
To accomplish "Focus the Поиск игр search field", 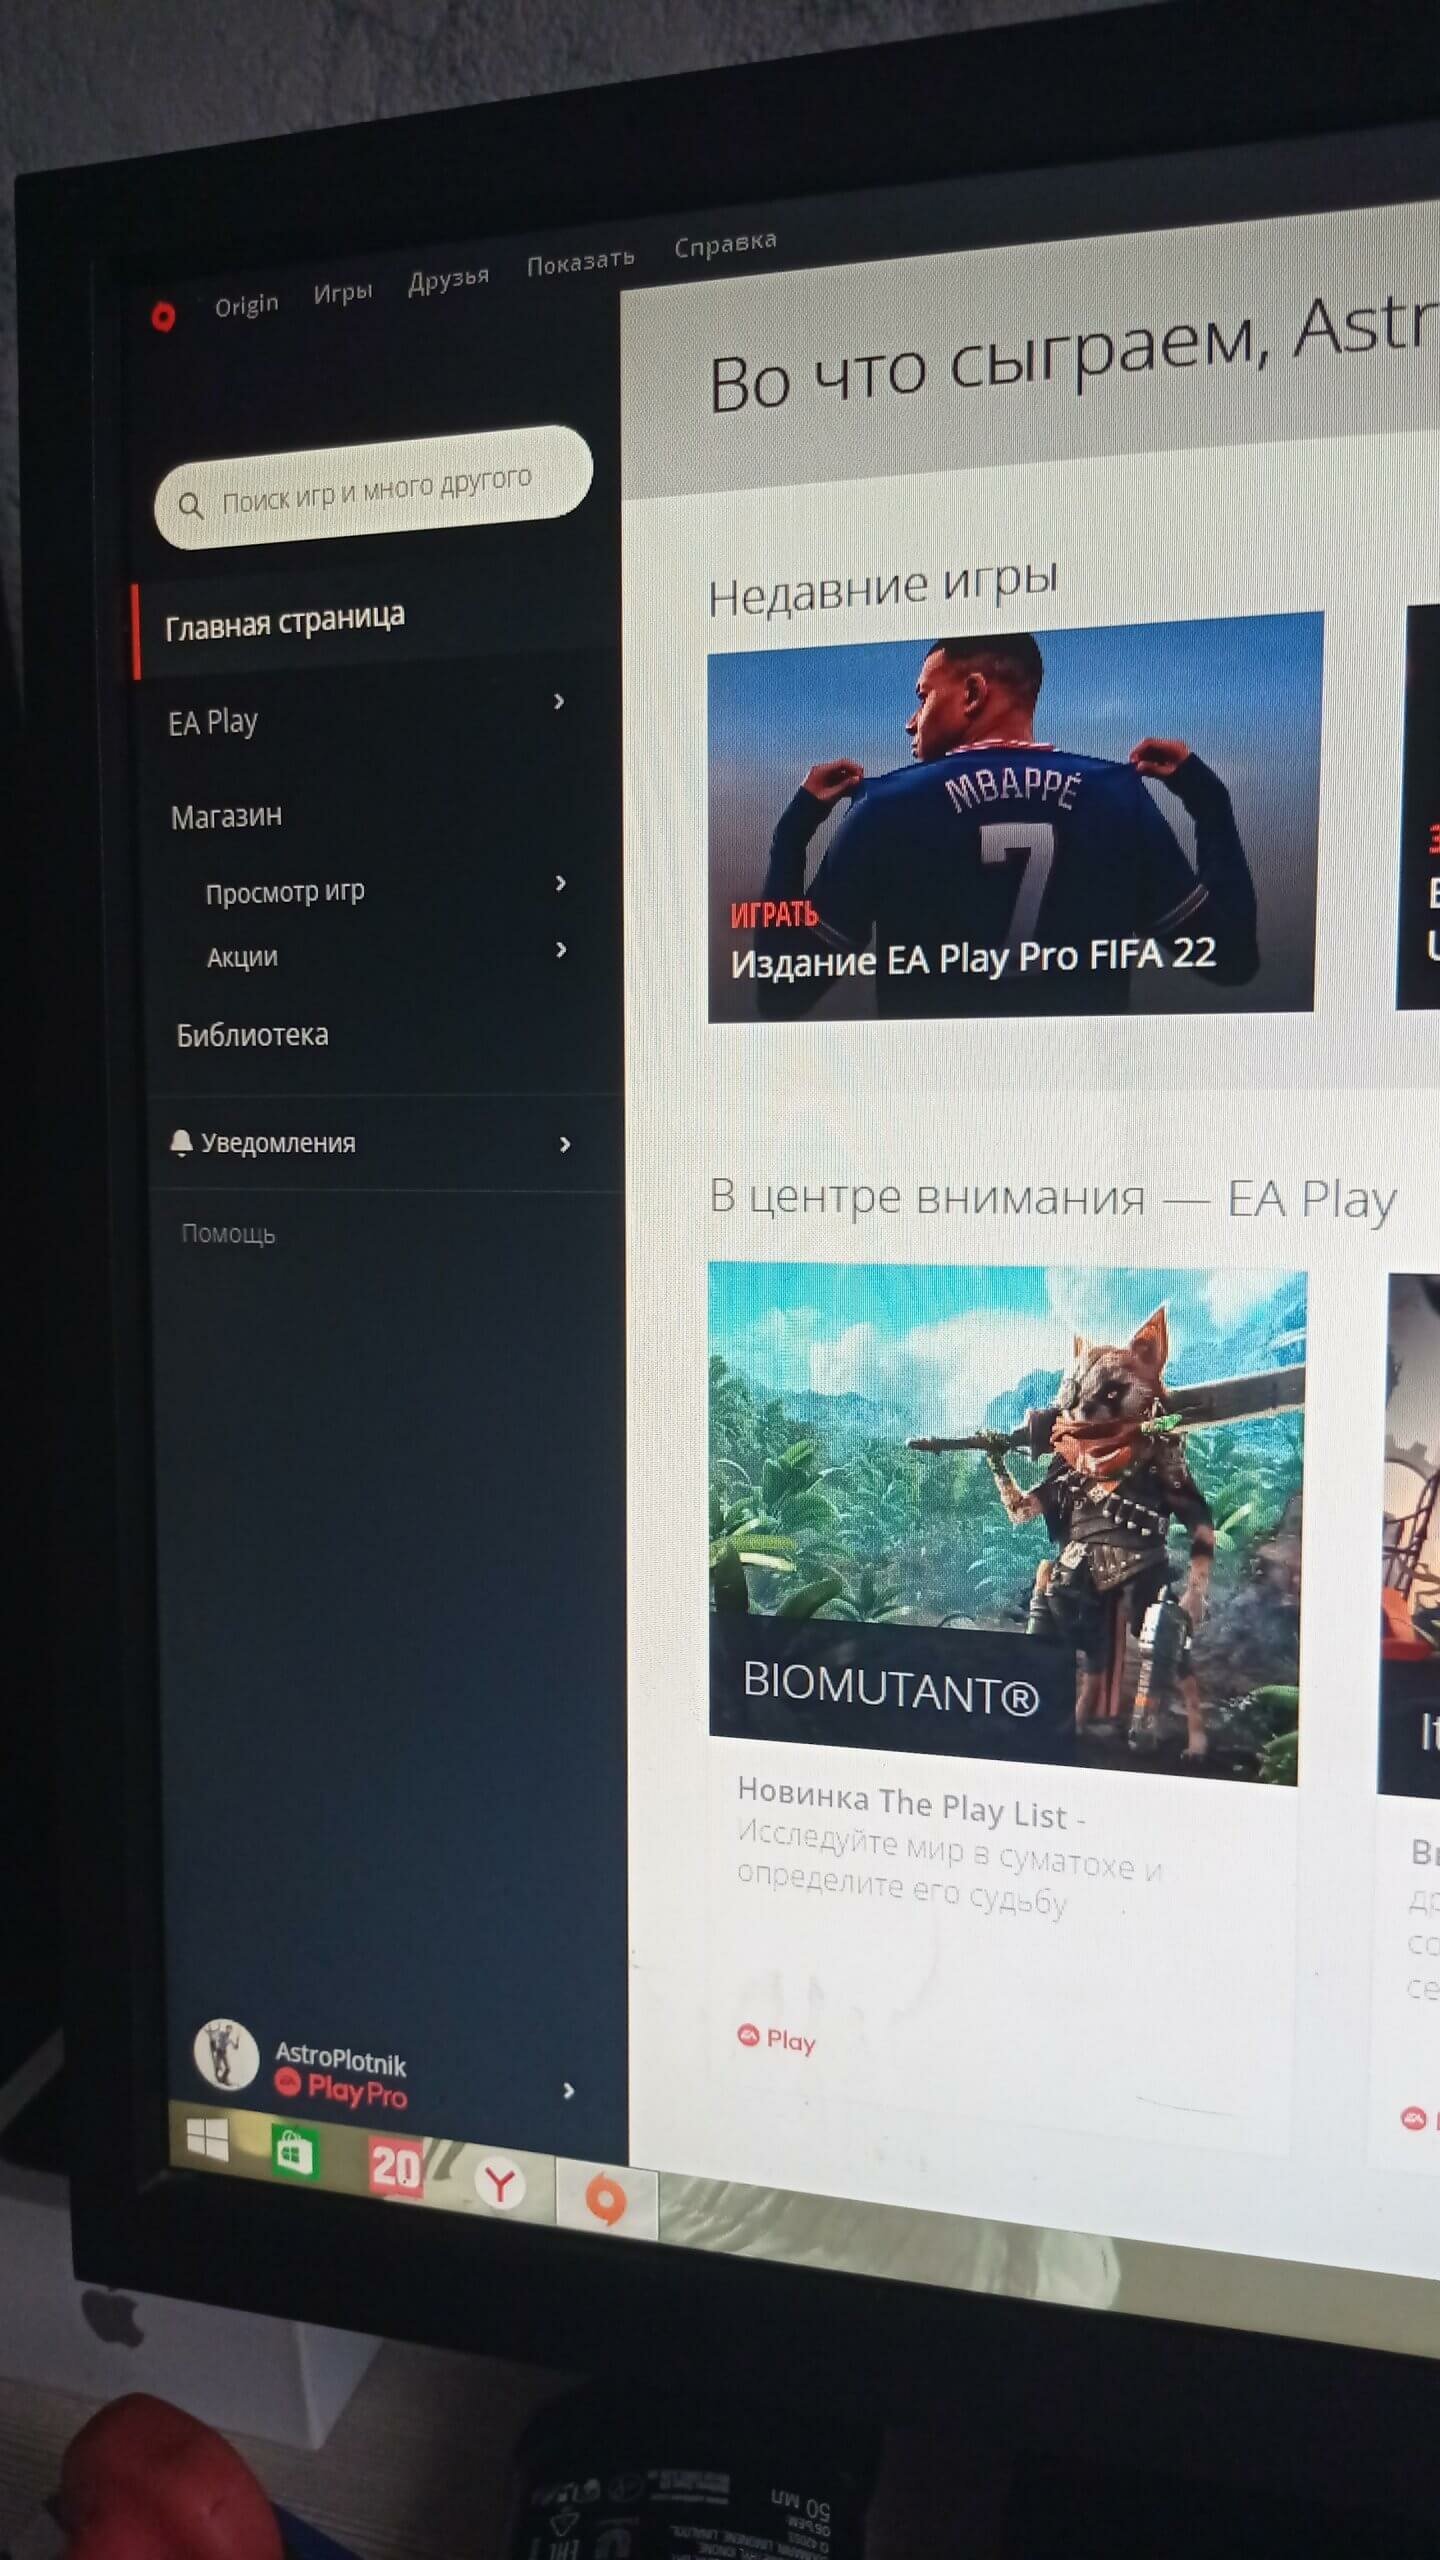I will (373, 487).
